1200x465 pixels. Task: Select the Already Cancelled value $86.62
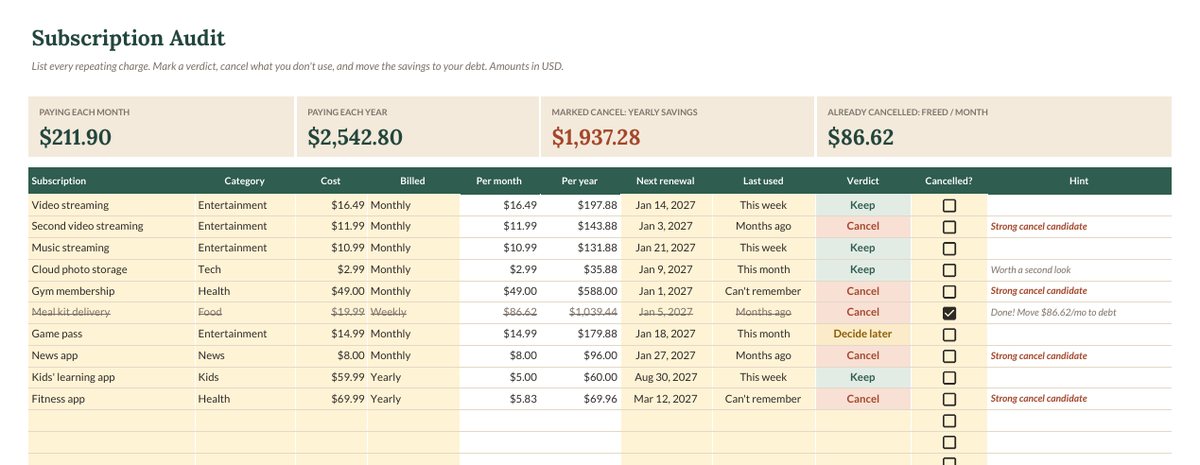[861, 138]
